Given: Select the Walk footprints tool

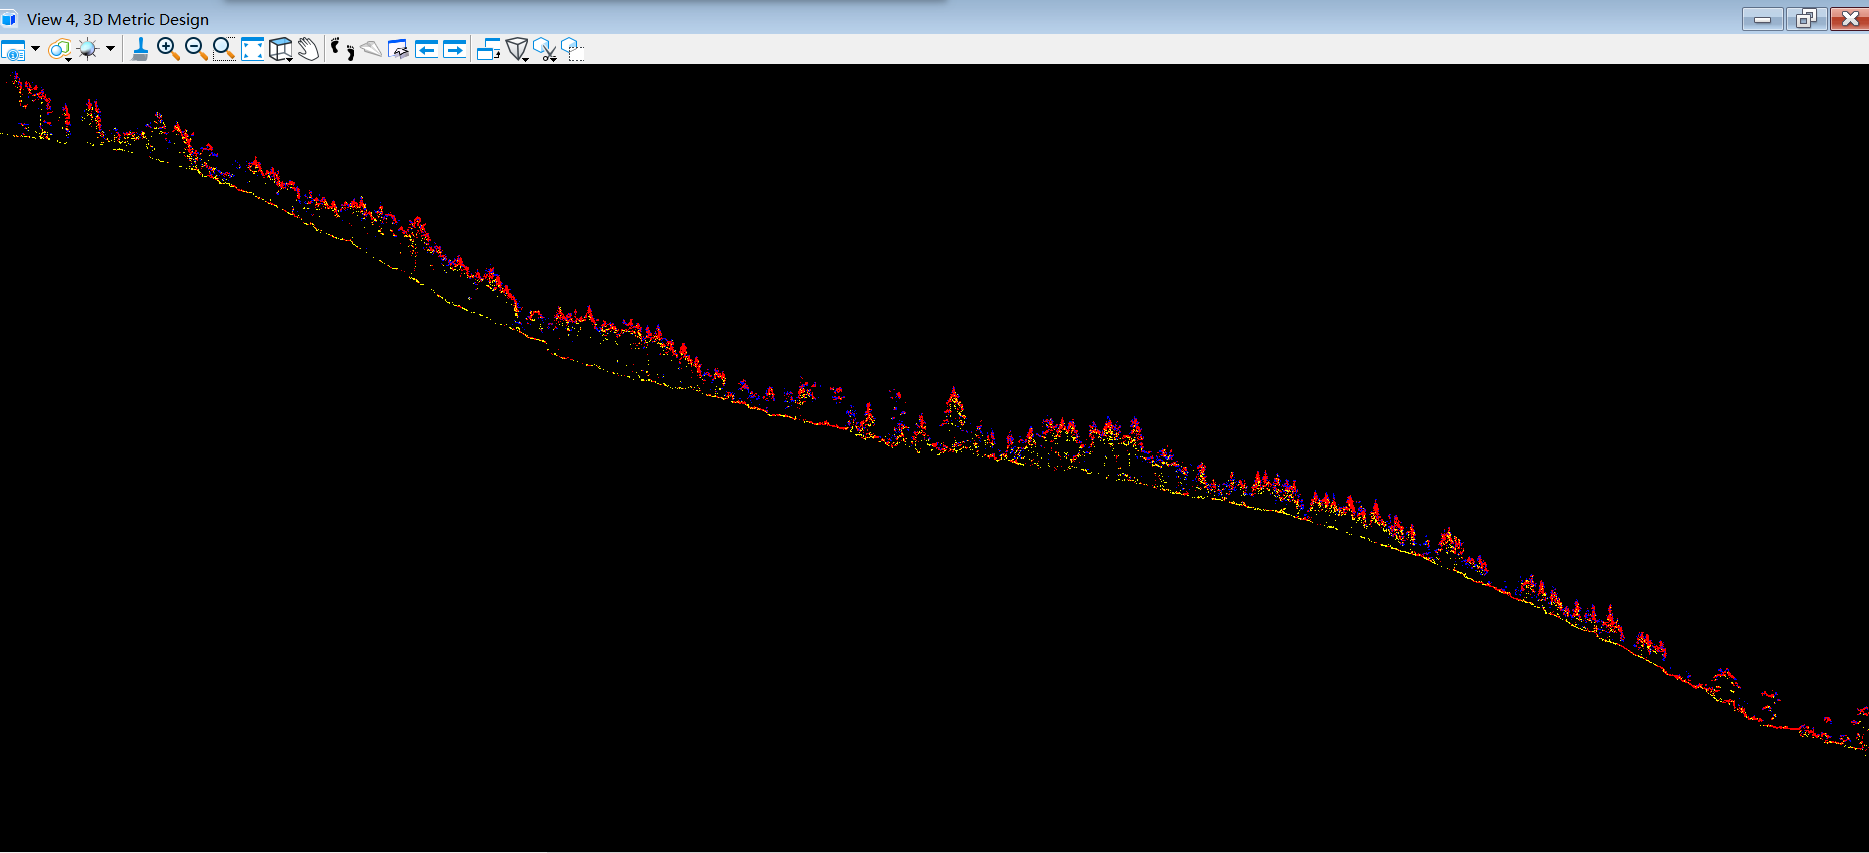Looking at the screenshot, I should [343, 49].
